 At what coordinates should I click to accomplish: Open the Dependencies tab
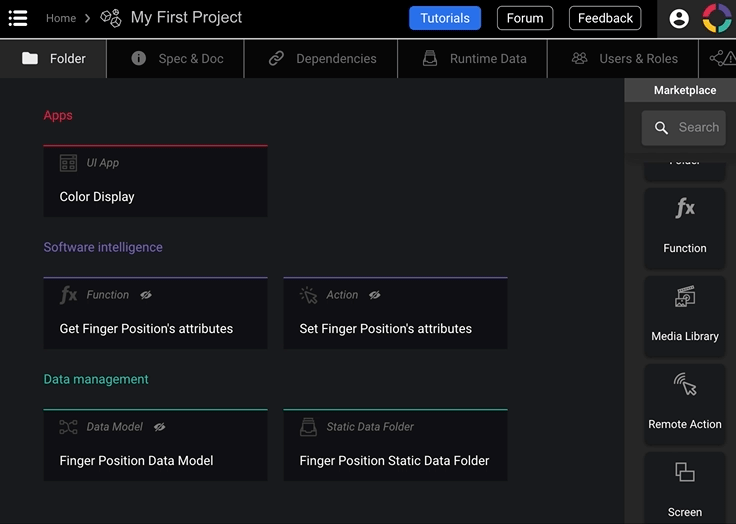(321, 59)
